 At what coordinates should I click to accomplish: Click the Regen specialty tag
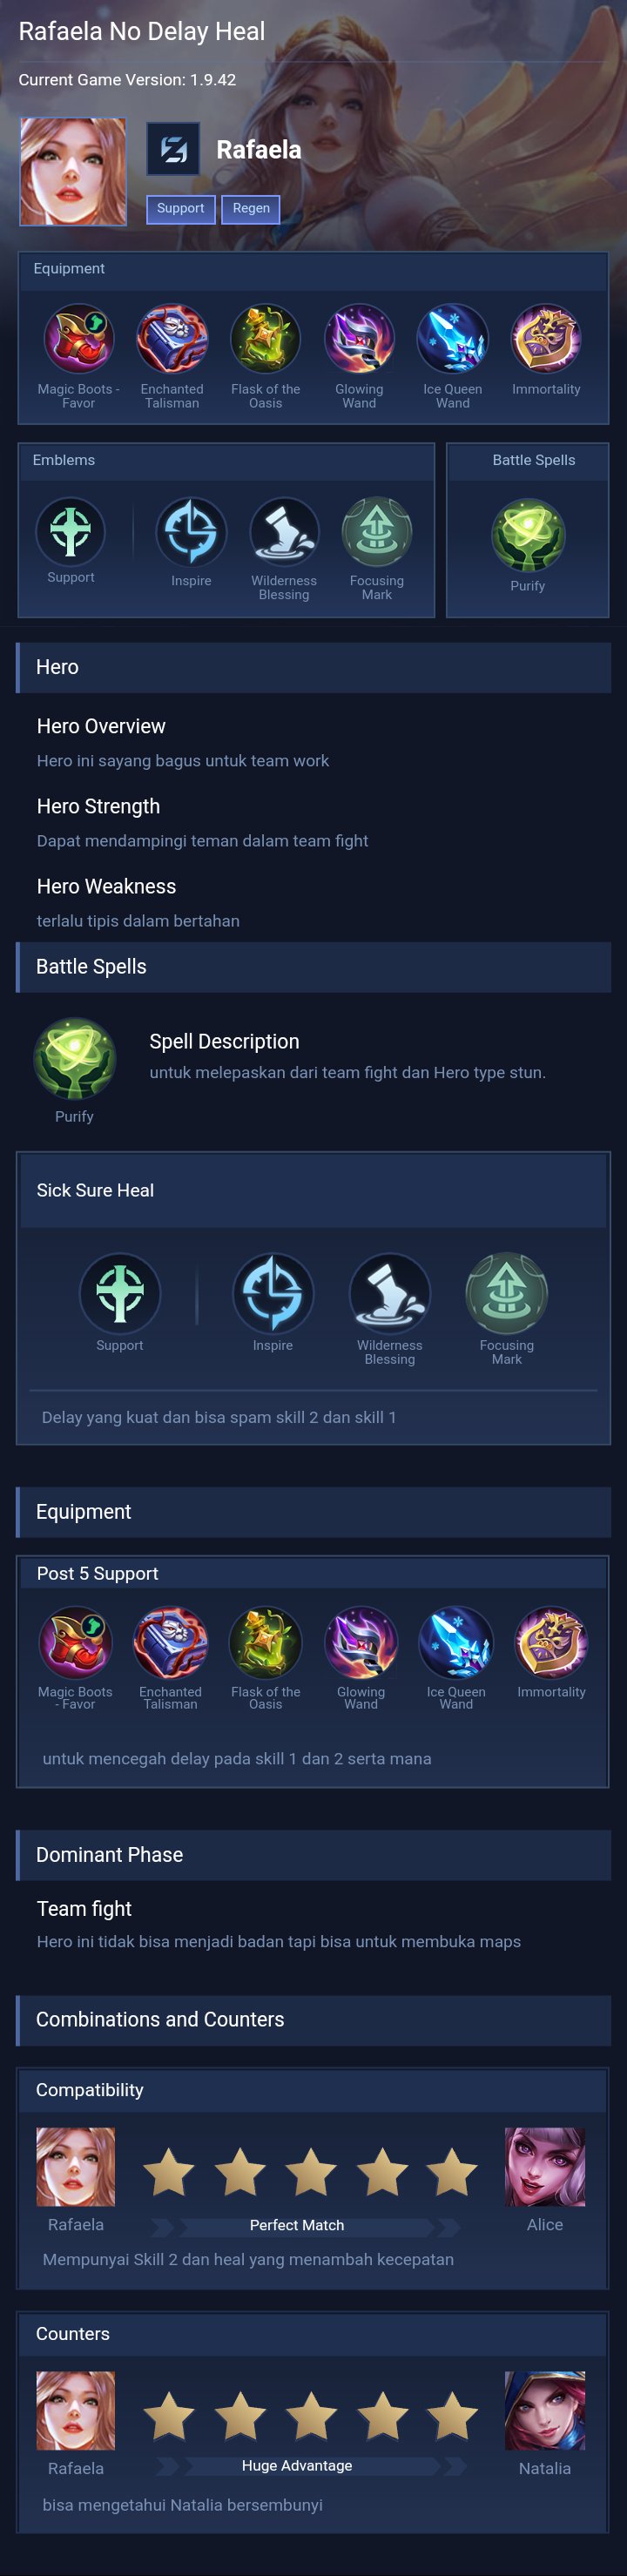click(x=251, y=209)
